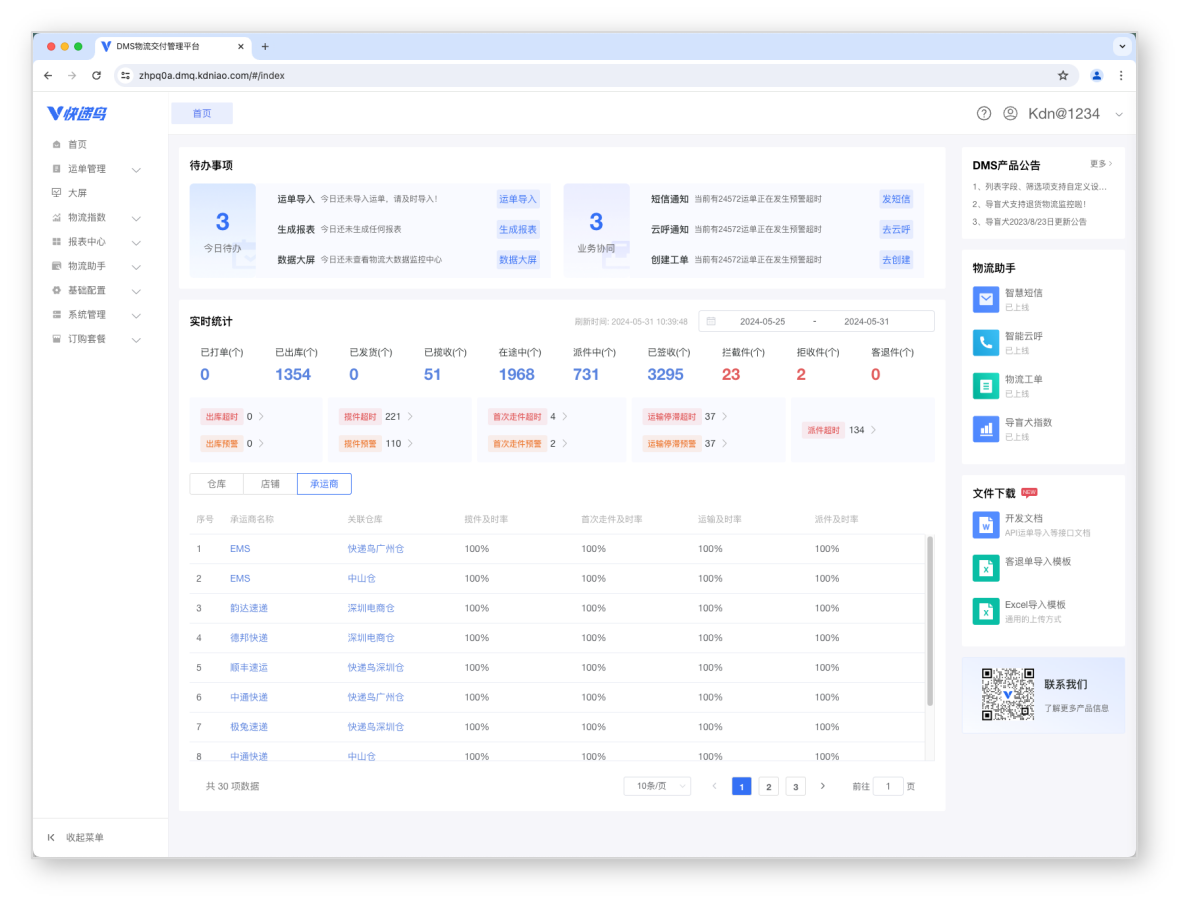Open 导盲犬指数 bar chart icon
Viewport: 1182px width, 903px height.
986,429
